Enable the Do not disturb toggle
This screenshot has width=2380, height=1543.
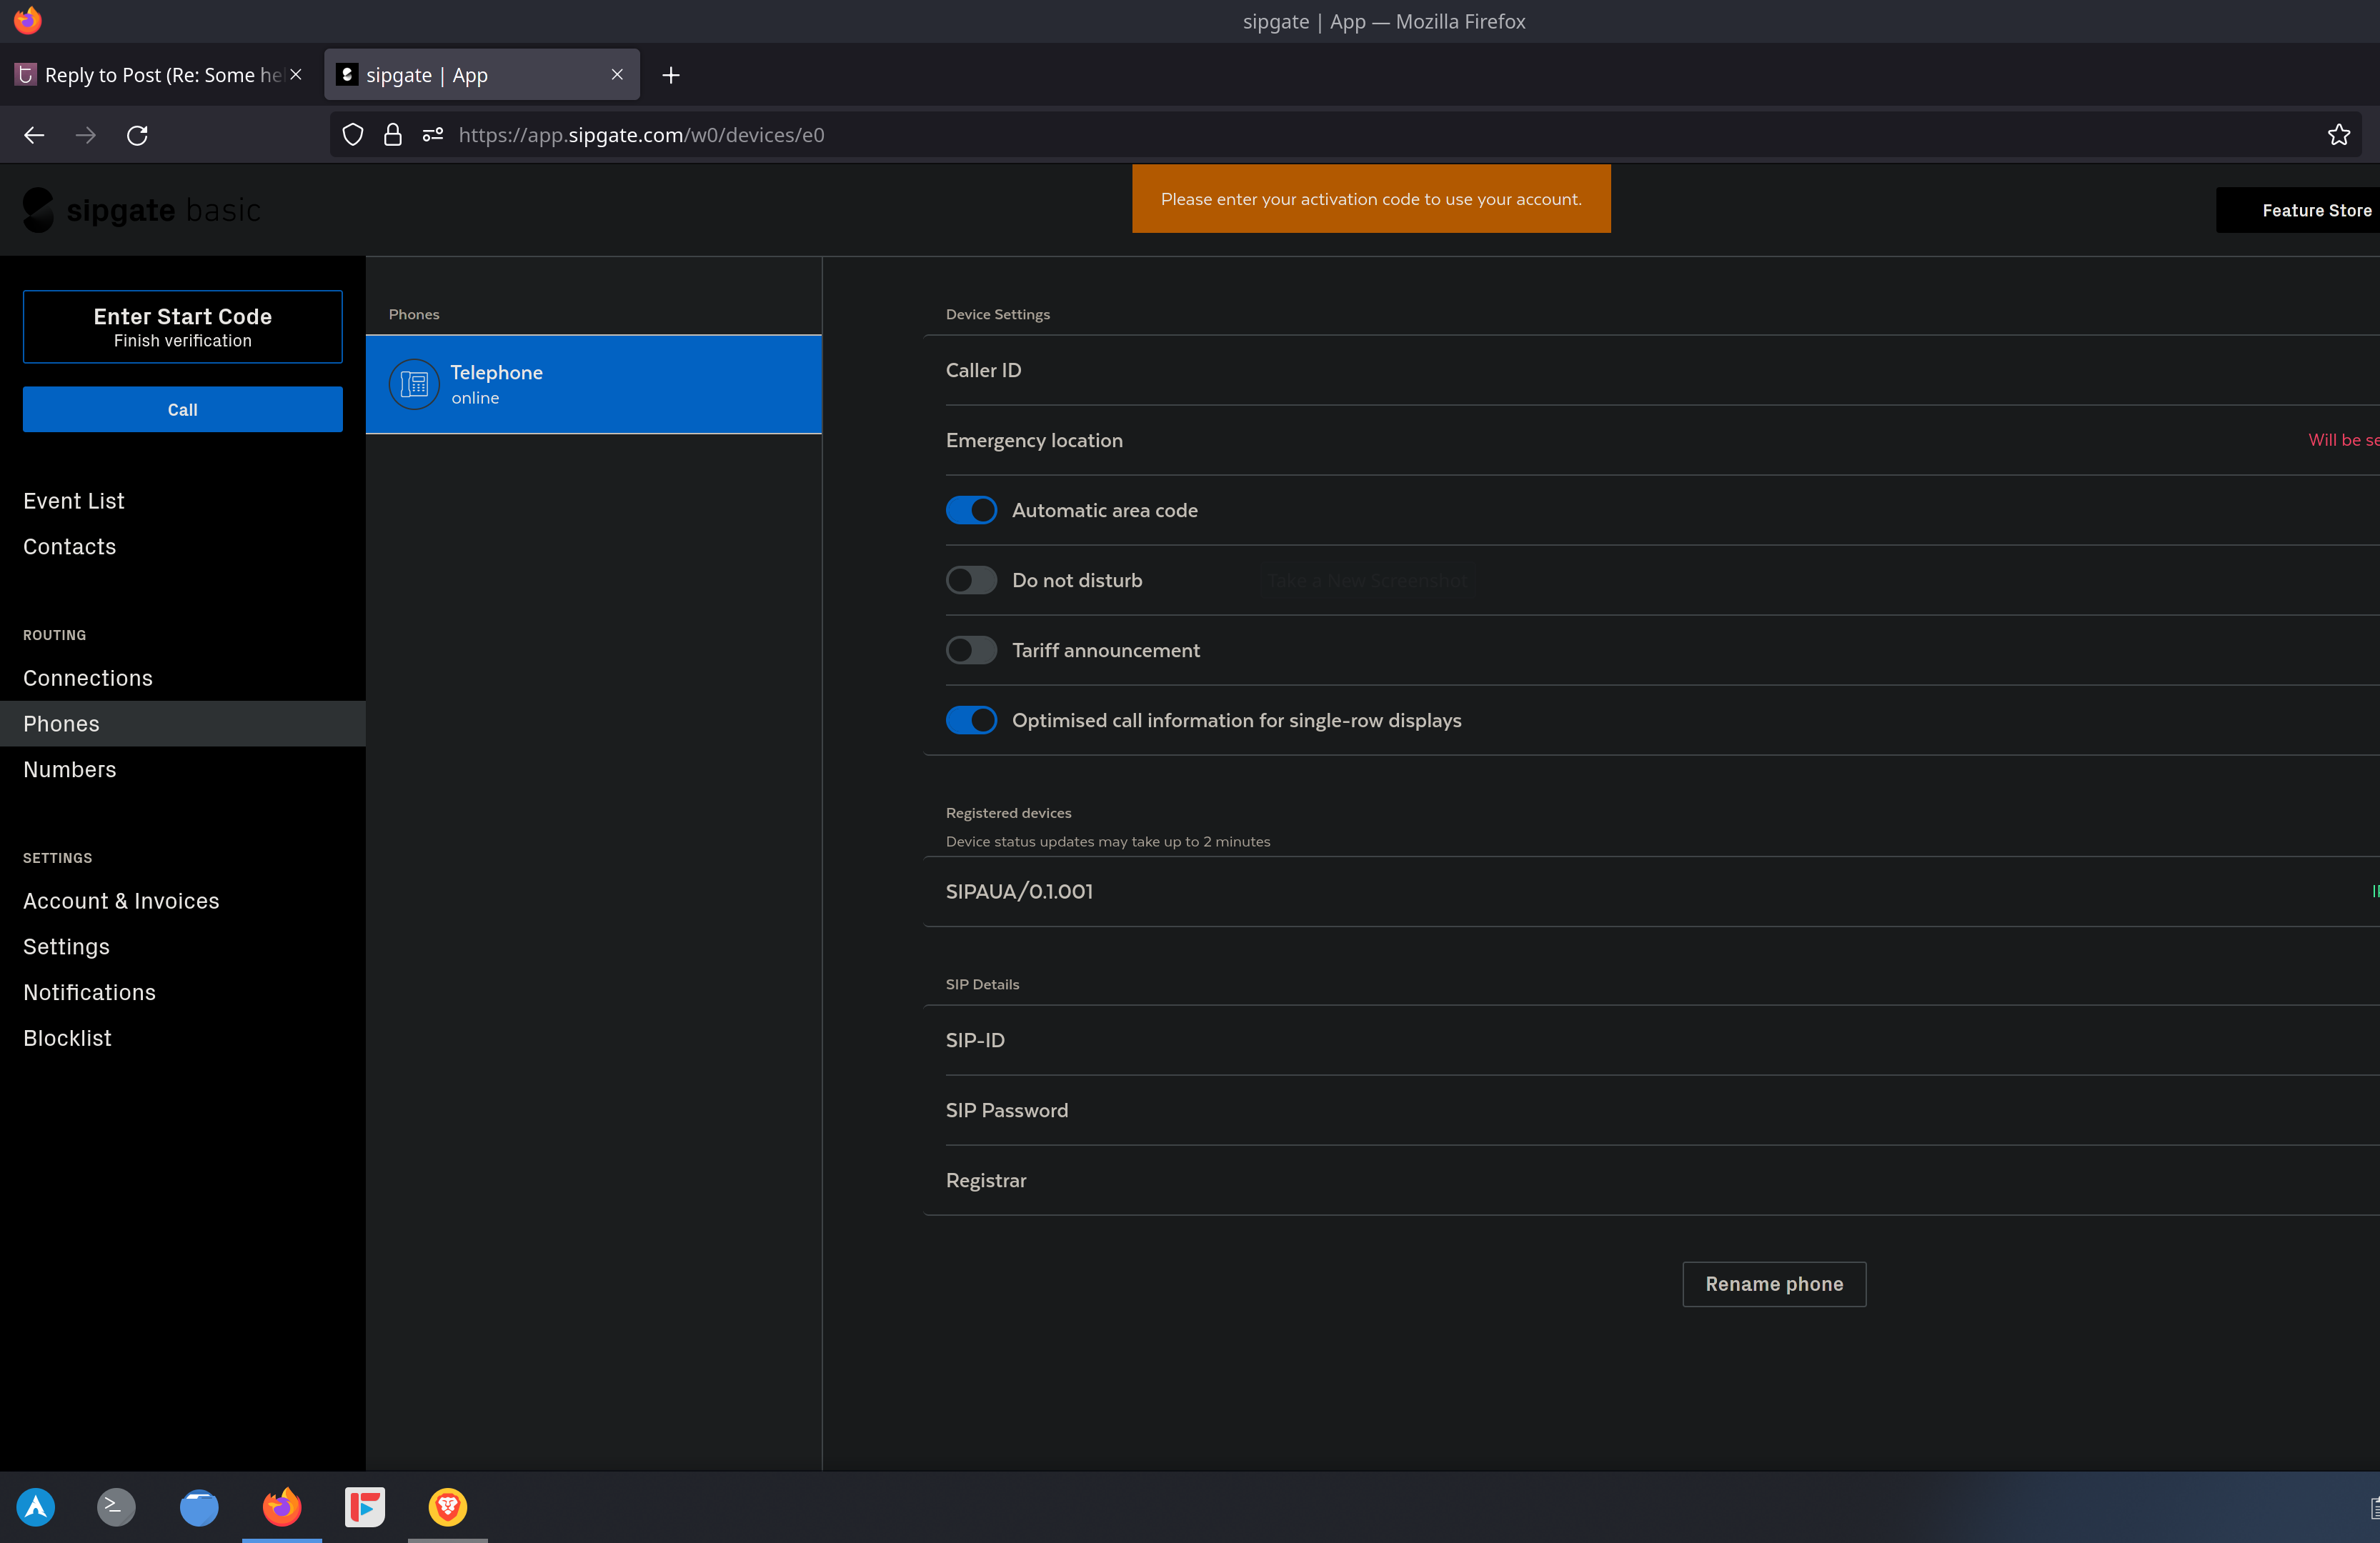coord(971,580)
